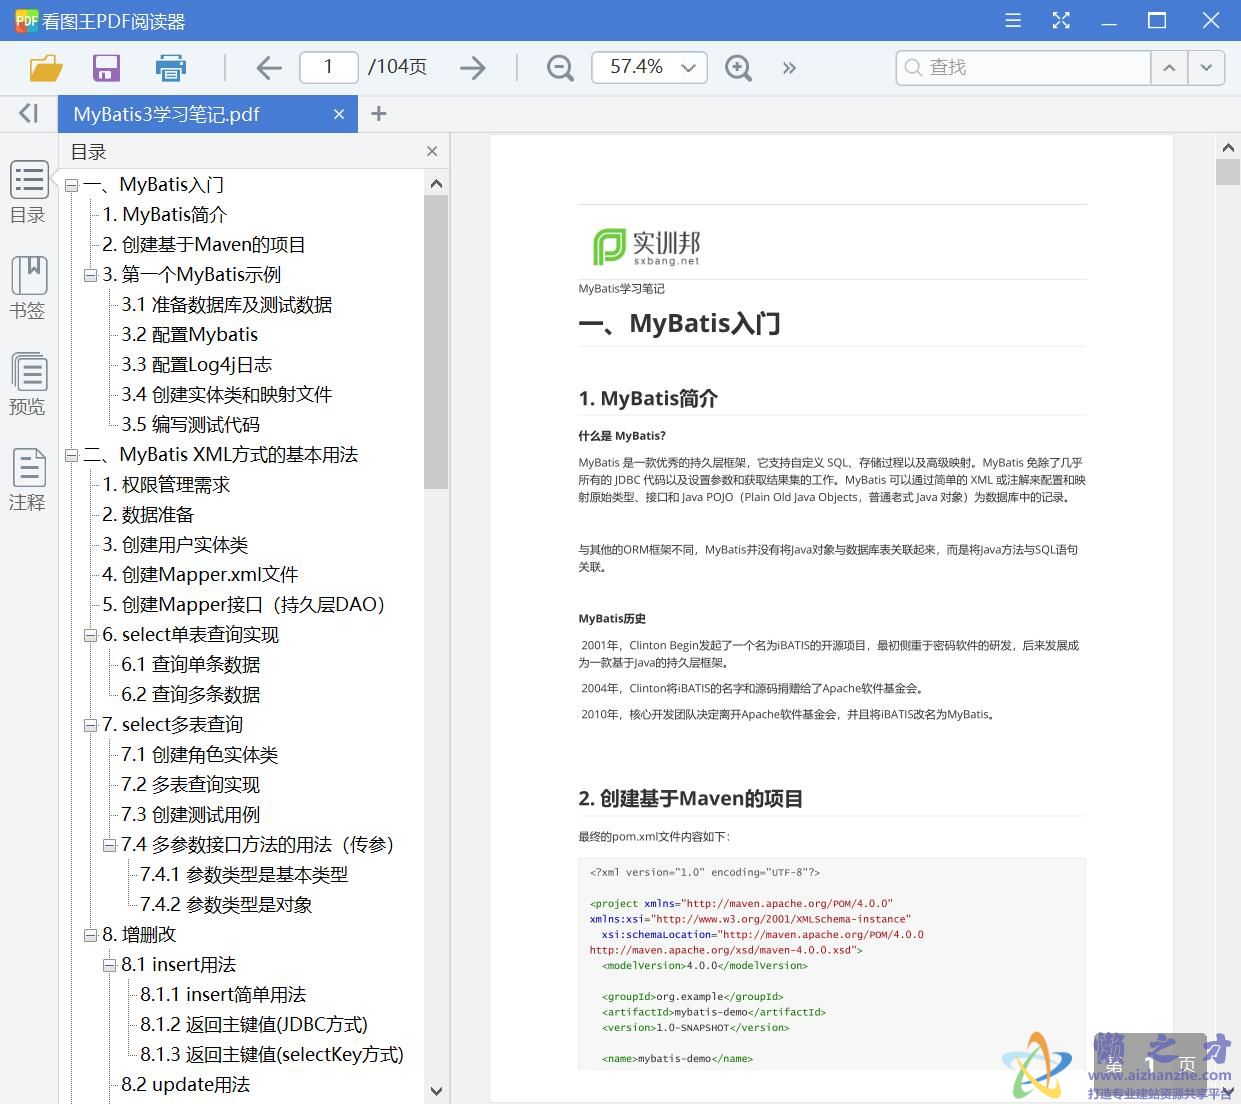Zoom out with the minus magnifier

click(561, 68)
